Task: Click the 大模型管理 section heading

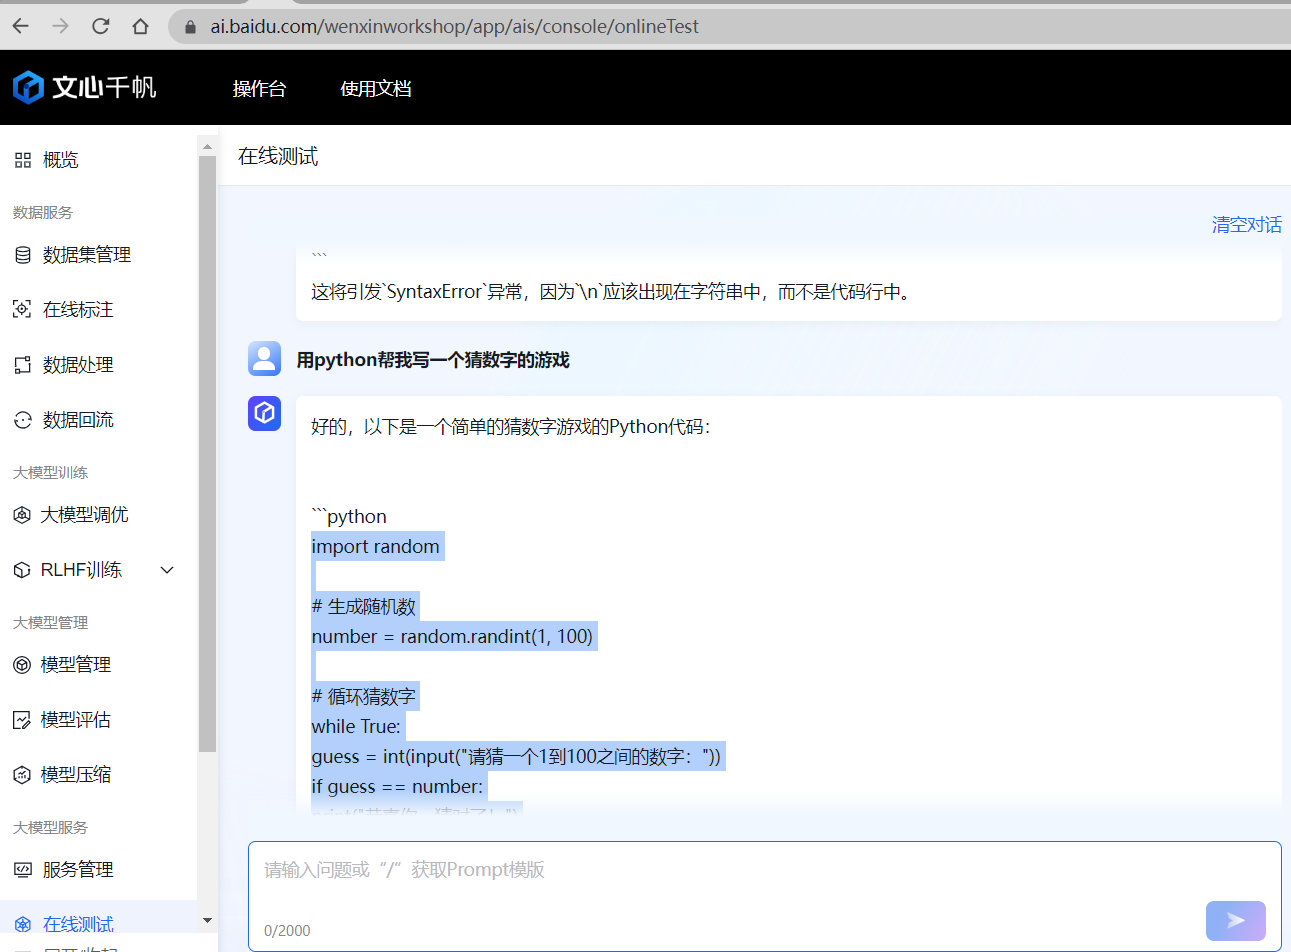Action: tap(50, 623)
